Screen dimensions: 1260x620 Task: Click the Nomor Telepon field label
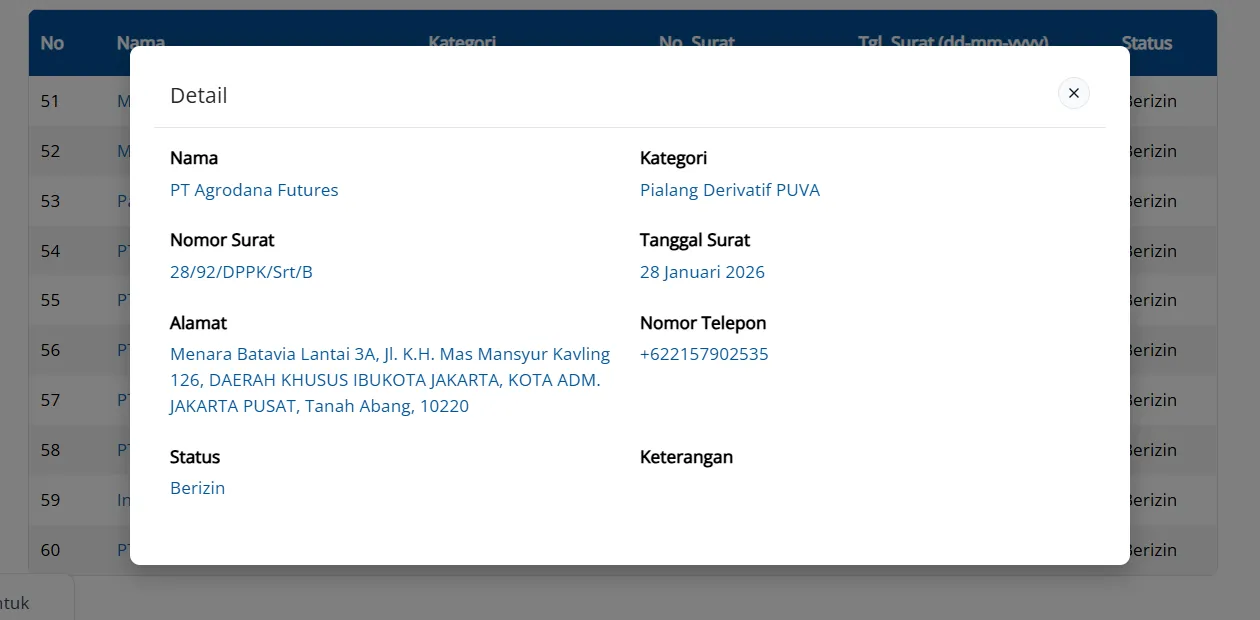tap(703, 323)
